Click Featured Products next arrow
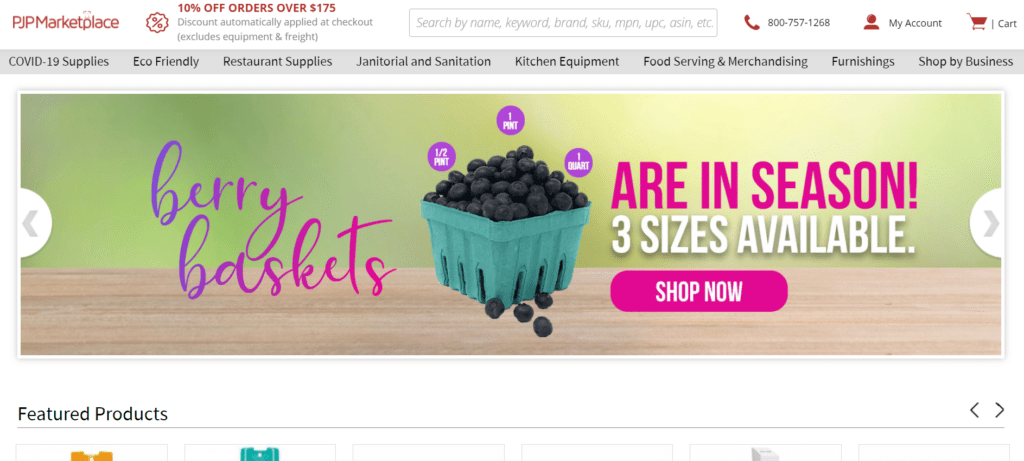The image size is (1024, 461). pos(999,410)
